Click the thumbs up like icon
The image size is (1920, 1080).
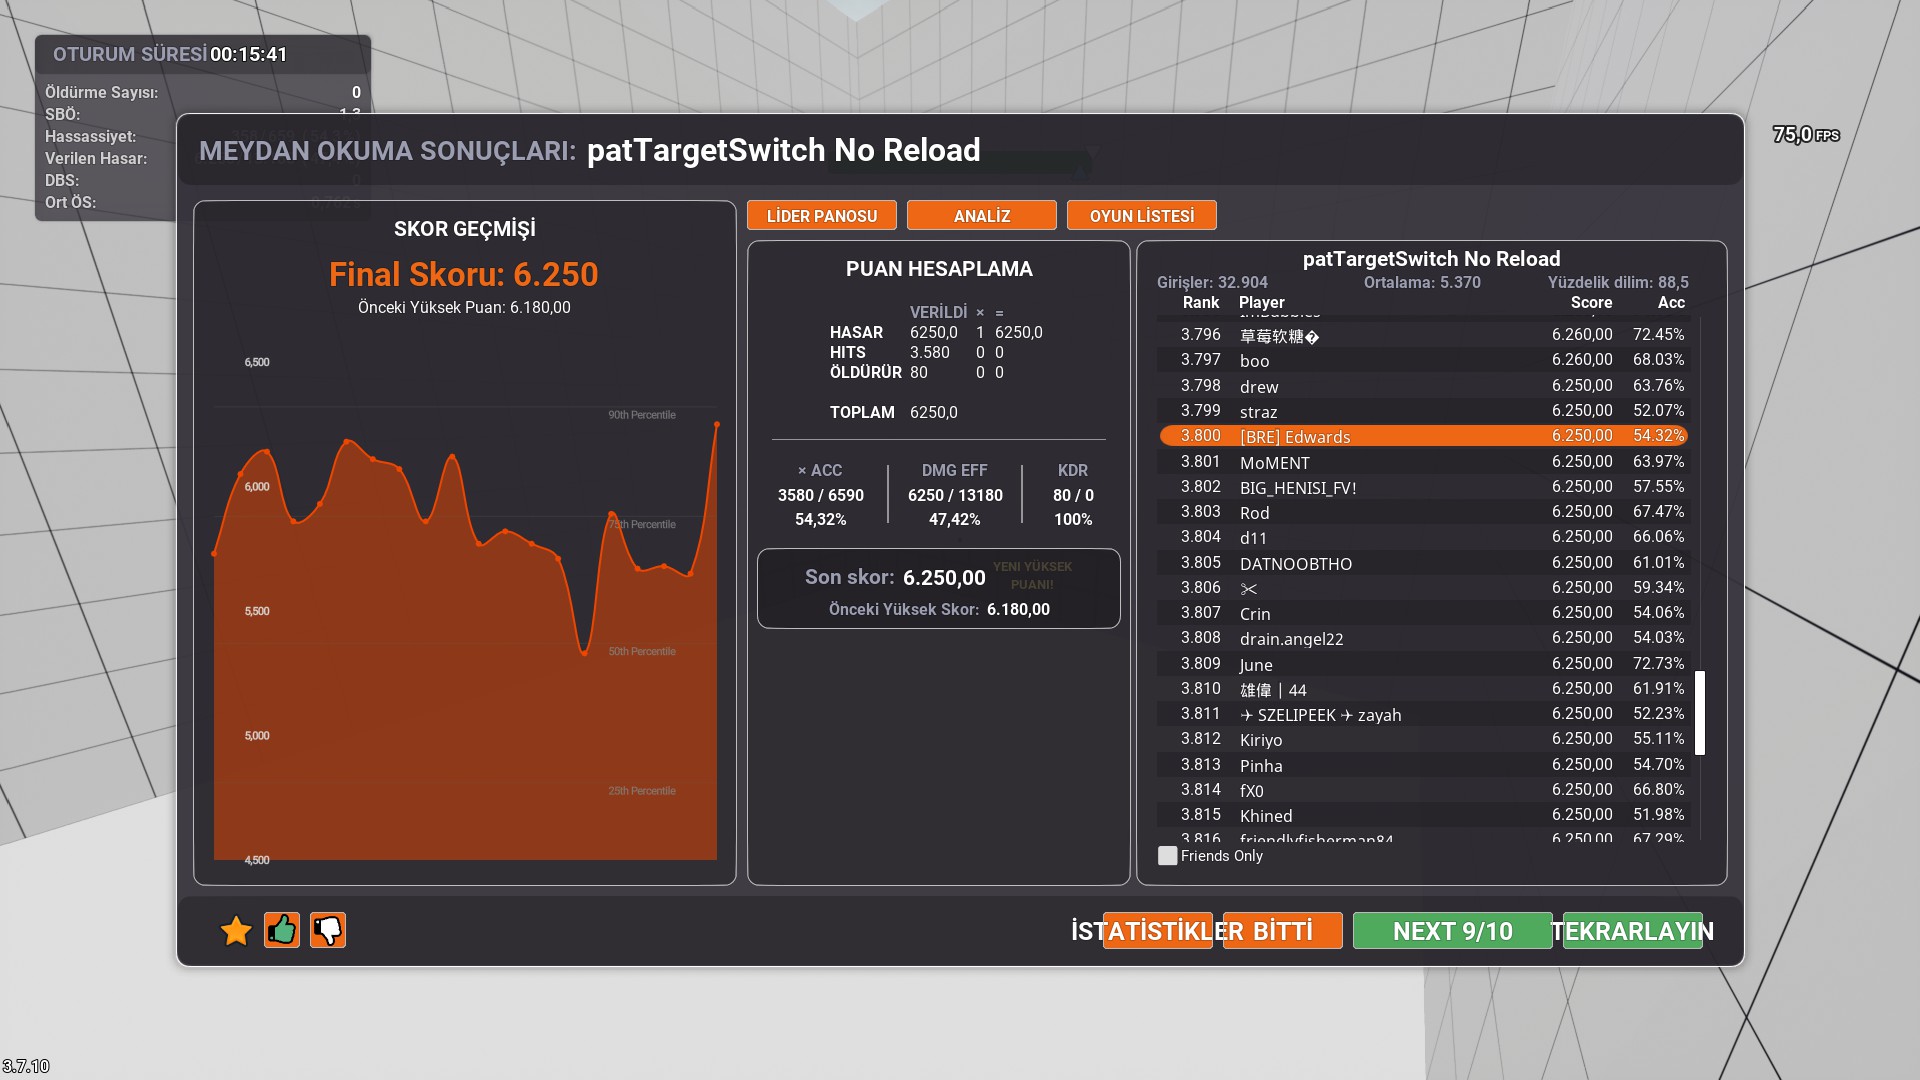coord(282,930)
